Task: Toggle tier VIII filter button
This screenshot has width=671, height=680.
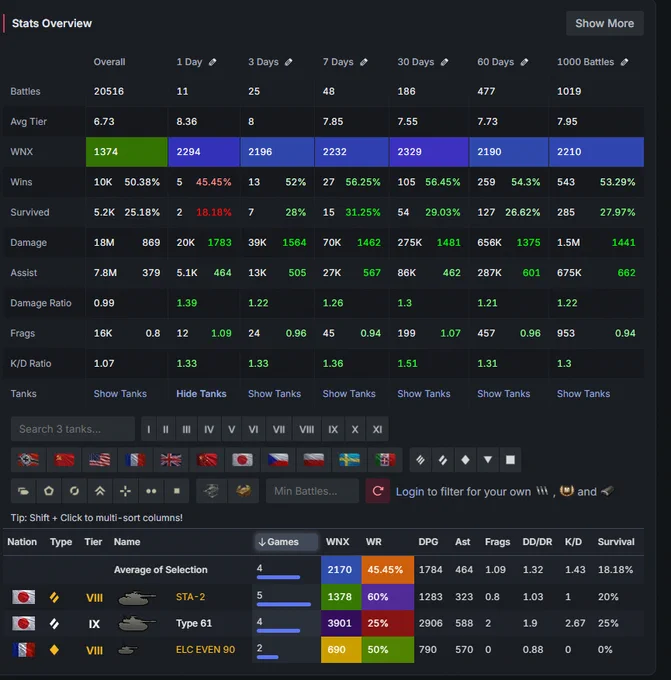Action: (x=307, y=429)
